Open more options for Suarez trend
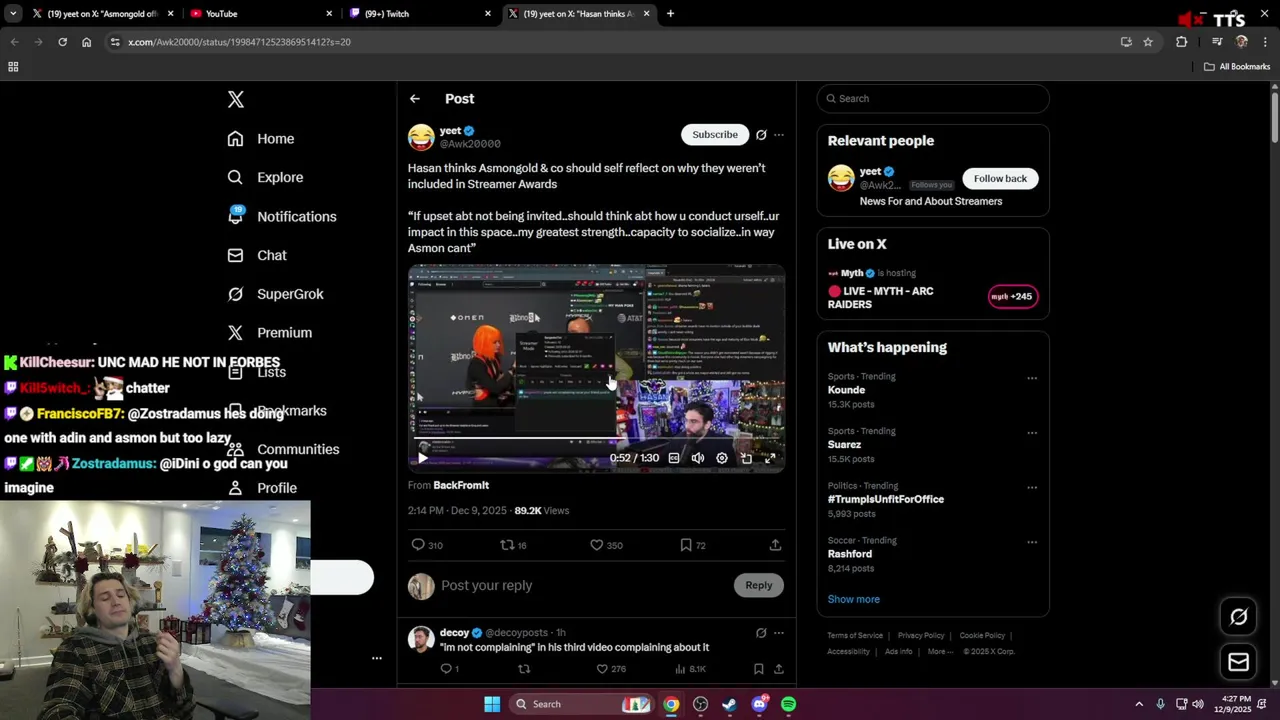This screenshot has width=1280, height=720. (x=1032, y=433)
